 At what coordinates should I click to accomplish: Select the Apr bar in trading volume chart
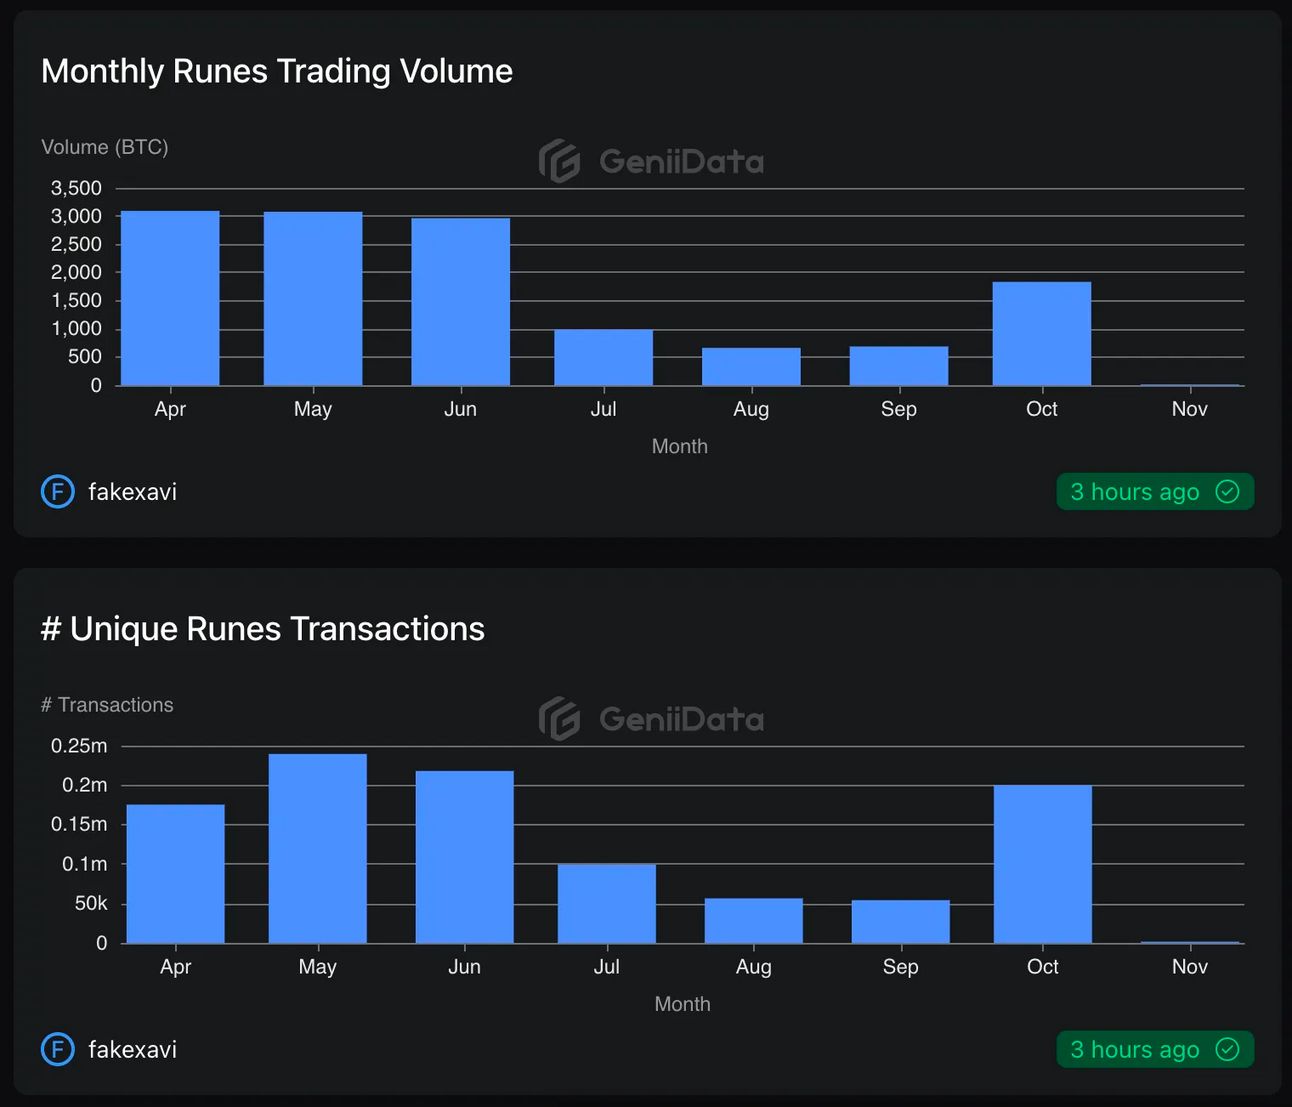coord(170,298)
